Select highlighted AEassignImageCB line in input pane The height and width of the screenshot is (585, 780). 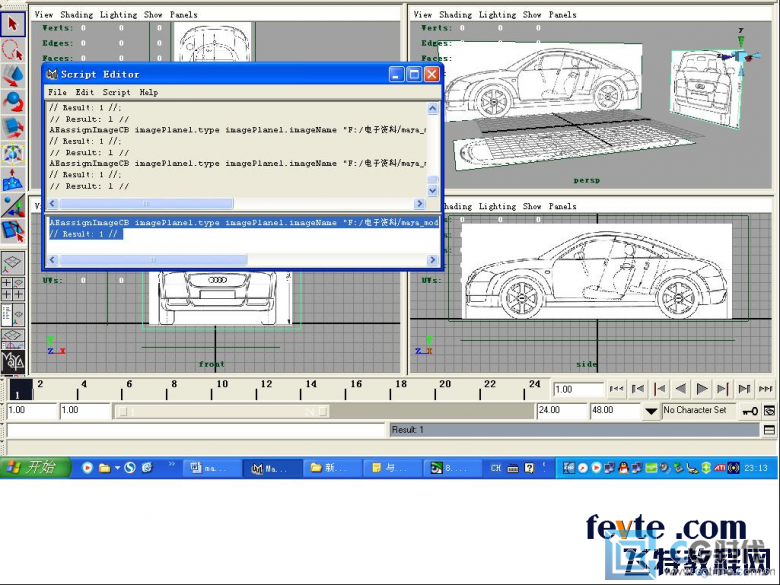[x=243, y=222]
